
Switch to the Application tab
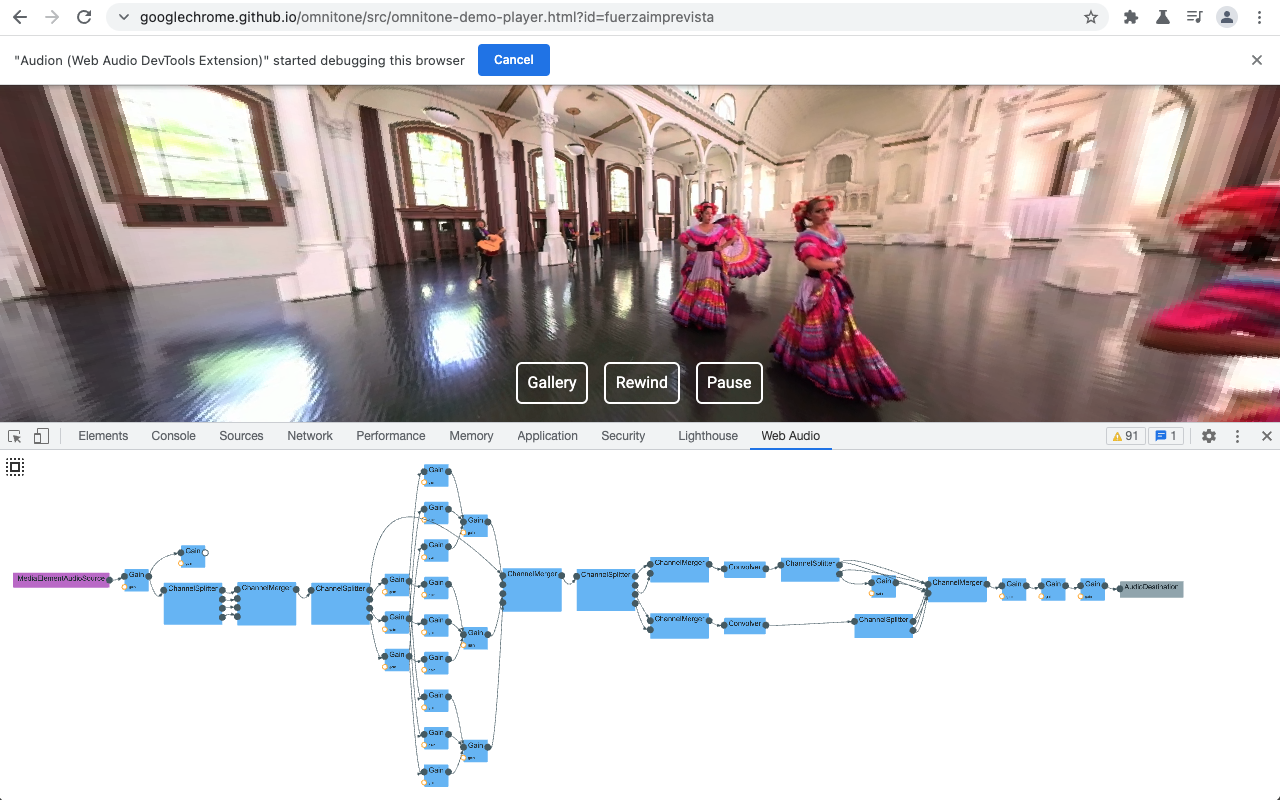[547, 436]
